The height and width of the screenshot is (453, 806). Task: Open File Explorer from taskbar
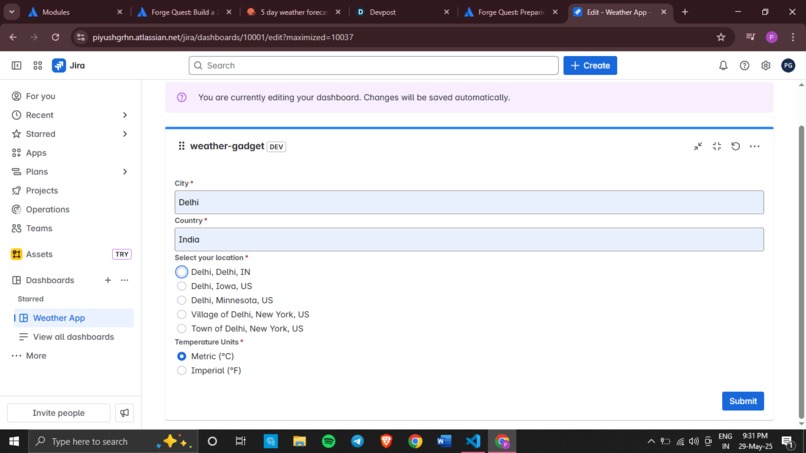[x=300, y=441]
